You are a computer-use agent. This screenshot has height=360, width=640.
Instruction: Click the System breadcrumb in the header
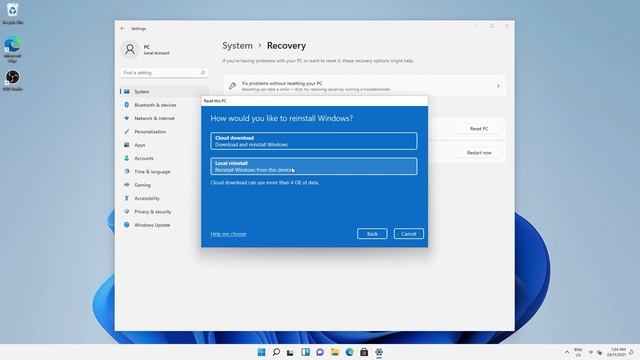coord(237,46)
